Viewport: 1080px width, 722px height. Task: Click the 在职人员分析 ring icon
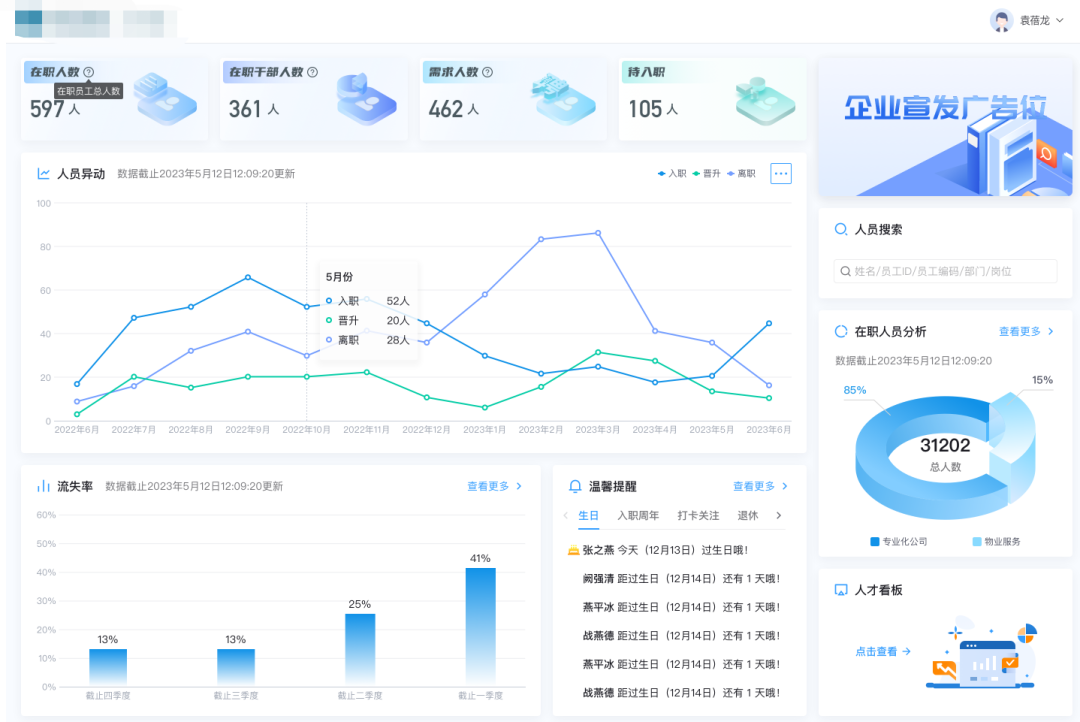(x=841, y=331)
